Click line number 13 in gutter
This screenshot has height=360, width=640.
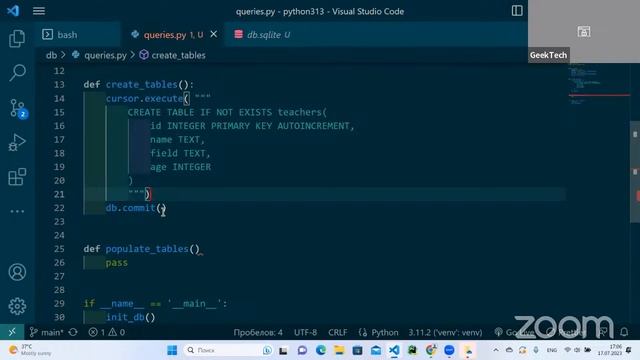click(59, 84)
